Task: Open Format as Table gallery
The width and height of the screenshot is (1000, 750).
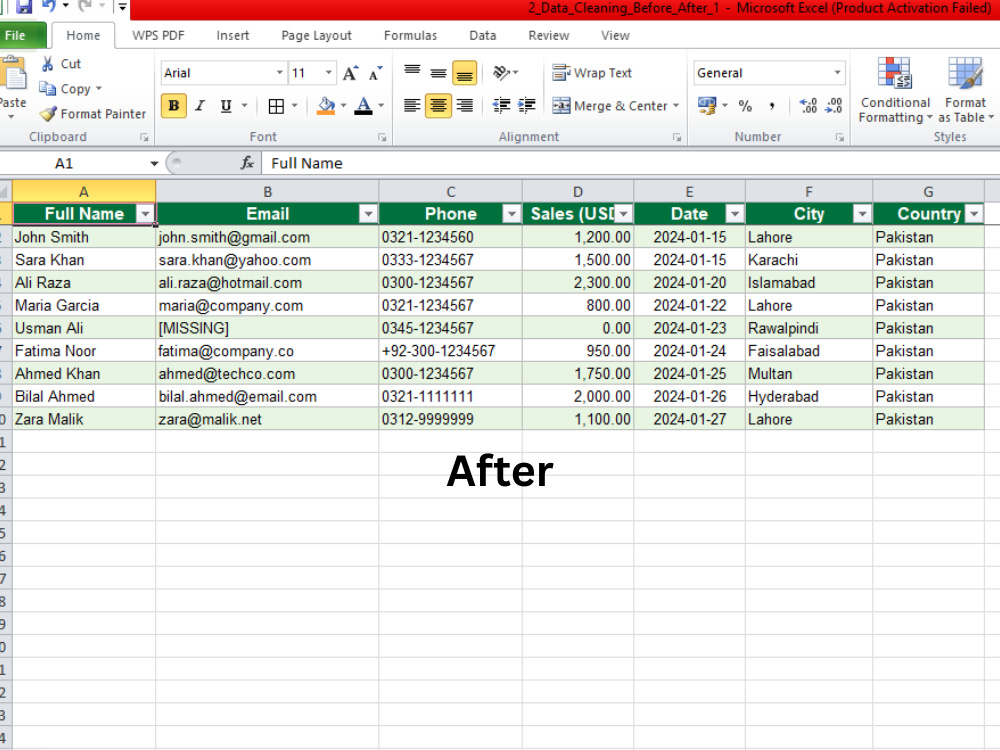Action: tap(966, 90)
